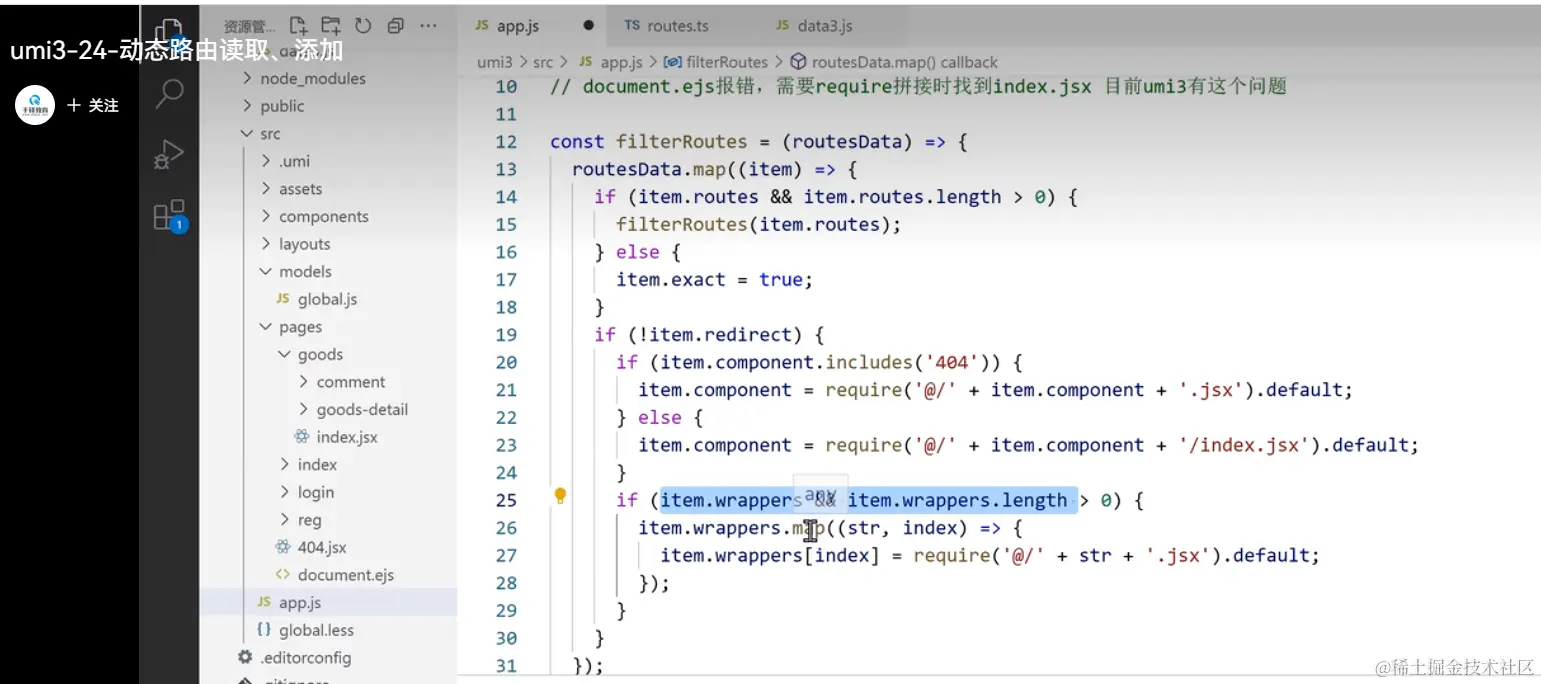This screenshot has width=1541, height=684.
Task: Open the Extensions view with badge
Action: click(x=170, y=215)
